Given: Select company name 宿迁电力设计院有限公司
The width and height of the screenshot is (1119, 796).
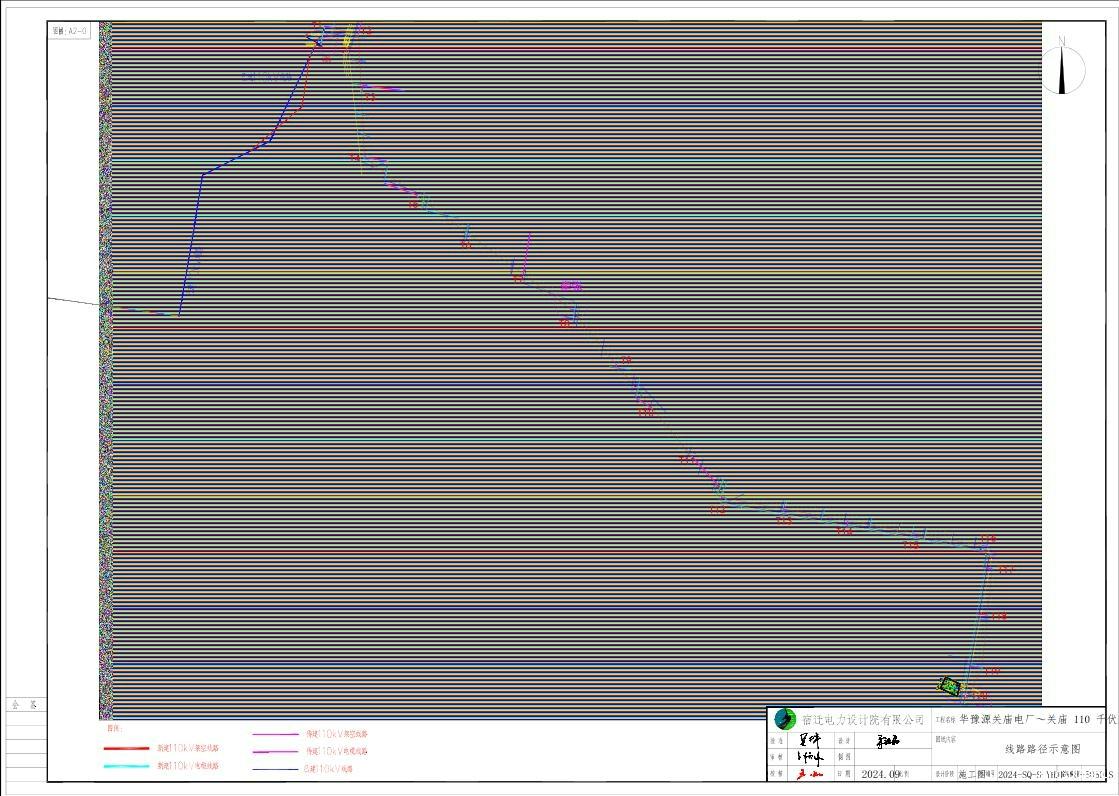Looking at the screenshot, I should 863,720.
